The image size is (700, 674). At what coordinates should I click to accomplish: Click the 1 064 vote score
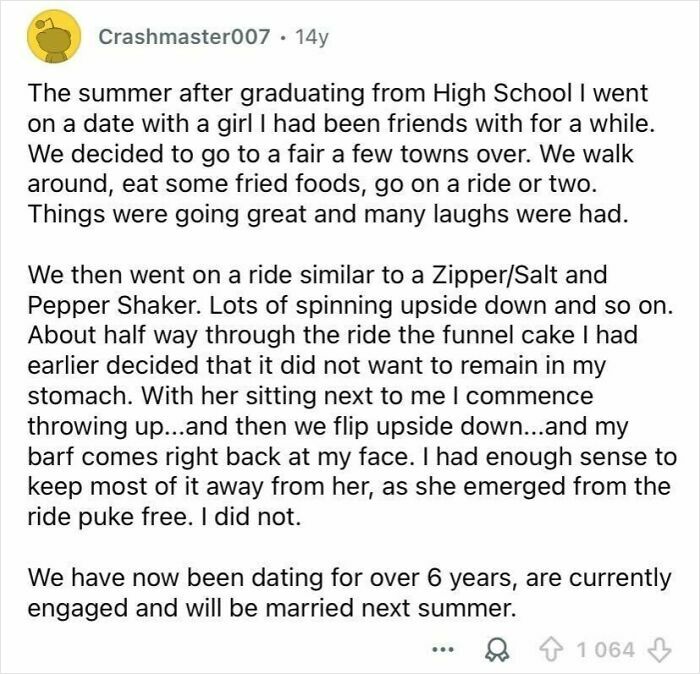(x=607, y=650)
